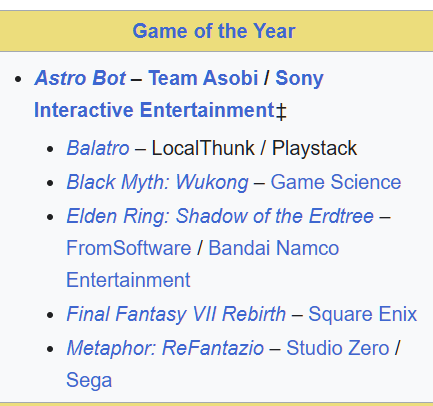The width and height of the screenshot is (433, 406).
Task: Open the Black Myth: Wukong link
Action: pos(157,183)
